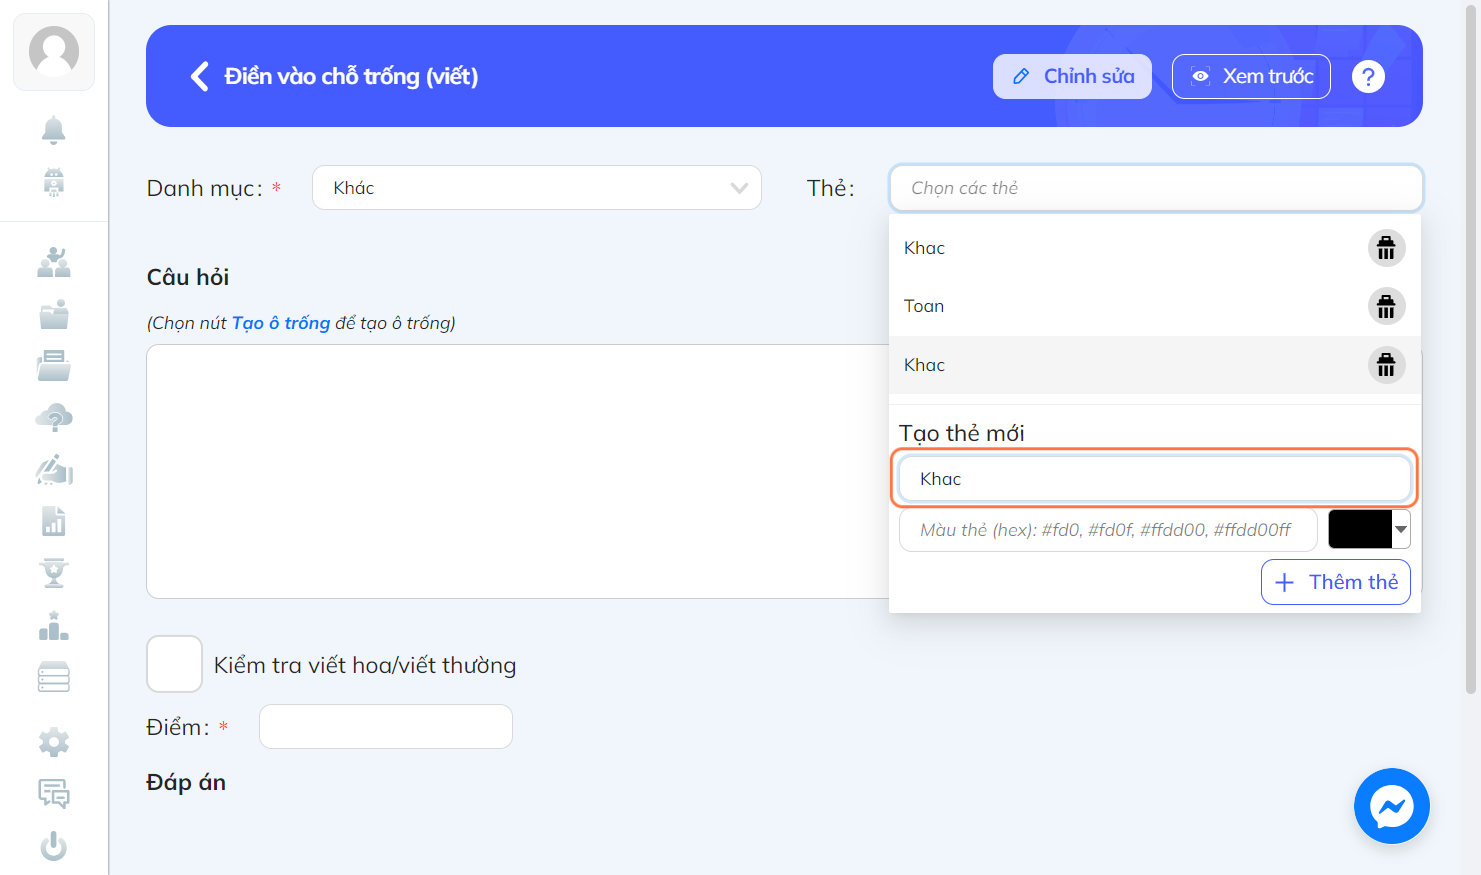Viewport: 1481px width, 875px height.
Task: Click the Màu thẻ hex color field
Action: coord(1108,530)
